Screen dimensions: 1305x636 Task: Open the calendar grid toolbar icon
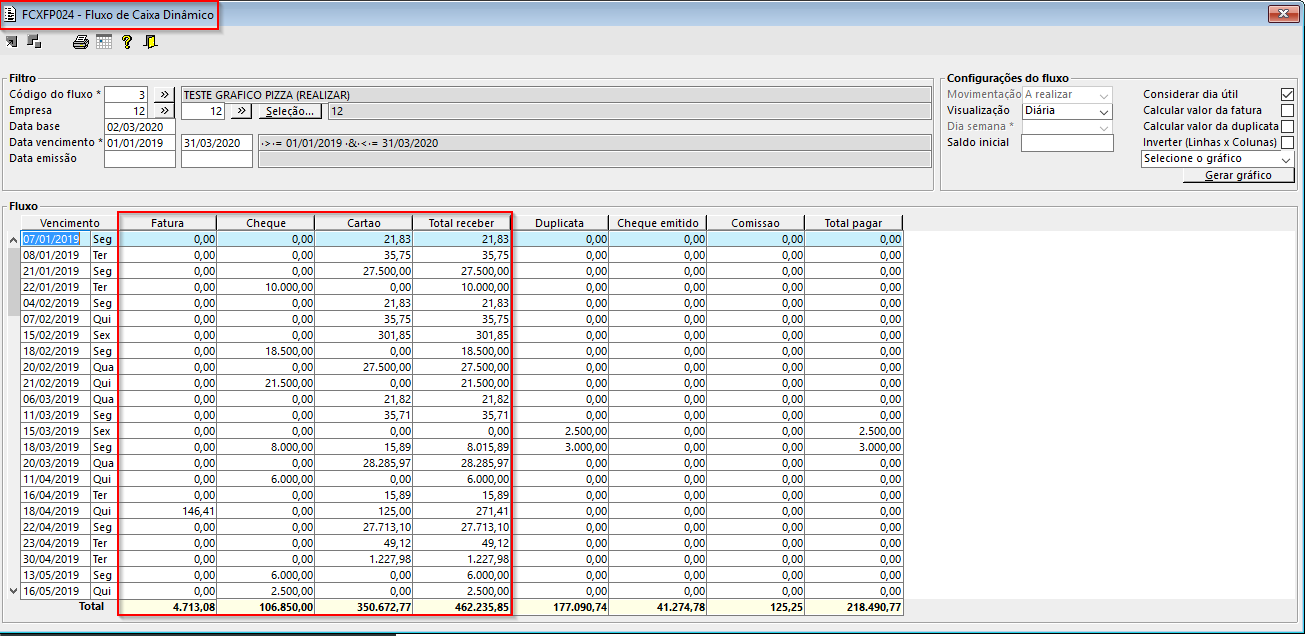pyautogui.click(x=104, y=42)
